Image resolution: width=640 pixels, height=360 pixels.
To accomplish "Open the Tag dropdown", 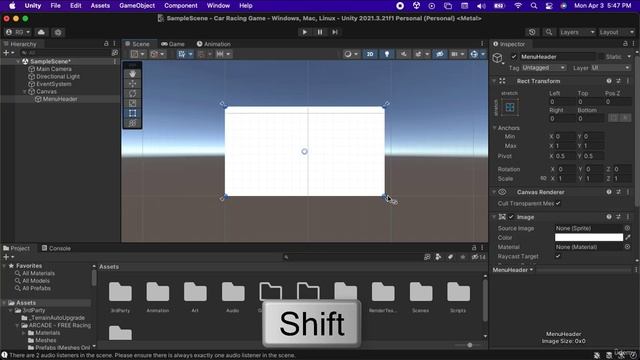I will [544, 68].
